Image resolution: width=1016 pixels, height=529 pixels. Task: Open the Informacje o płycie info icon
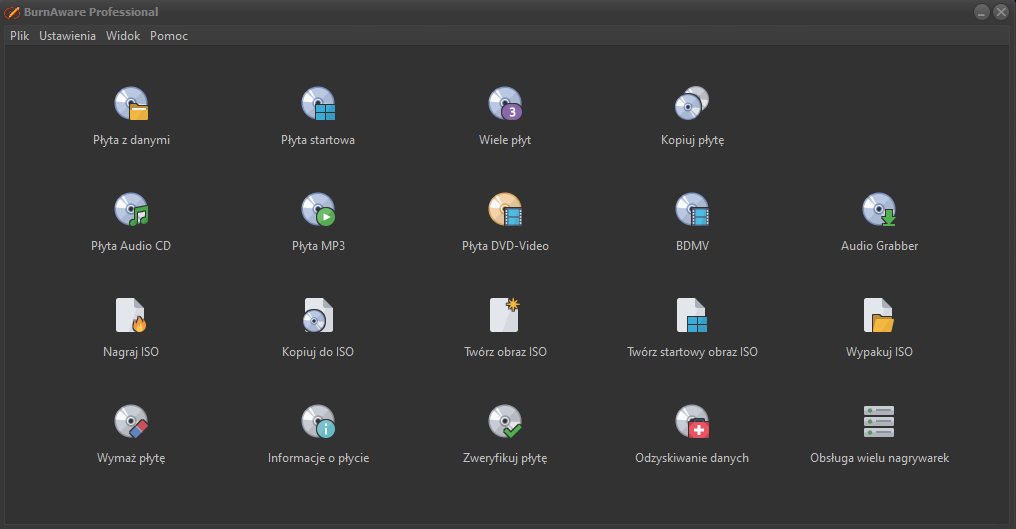point(318,421)
